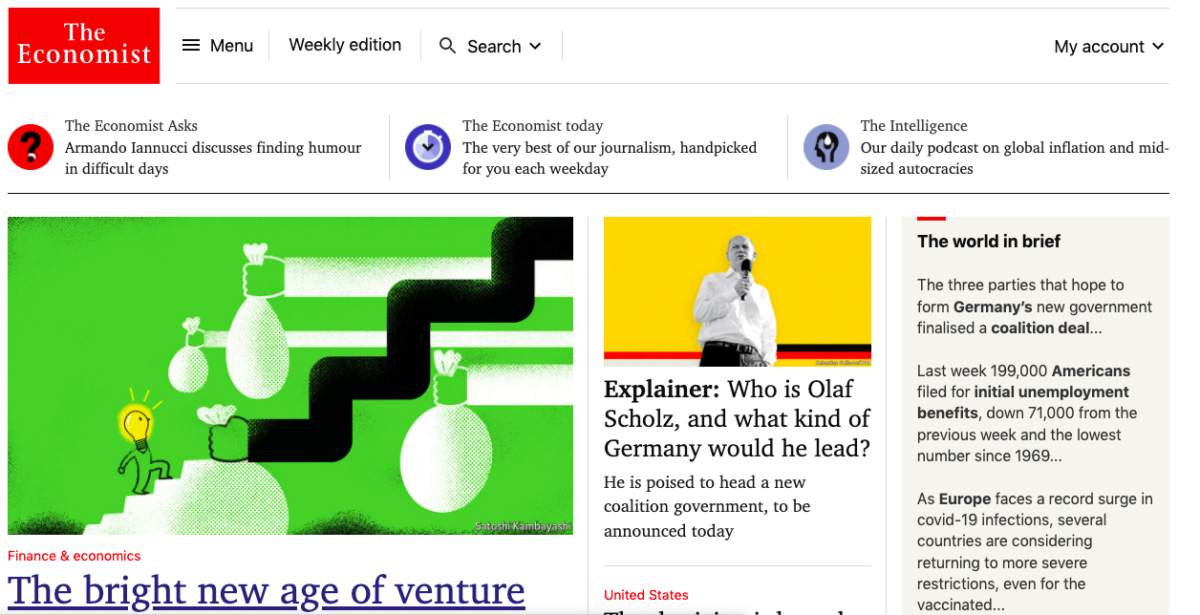Read the Germany coalition deal brief
Viewport: 1200px width, 615px height.
[1034, 306]
